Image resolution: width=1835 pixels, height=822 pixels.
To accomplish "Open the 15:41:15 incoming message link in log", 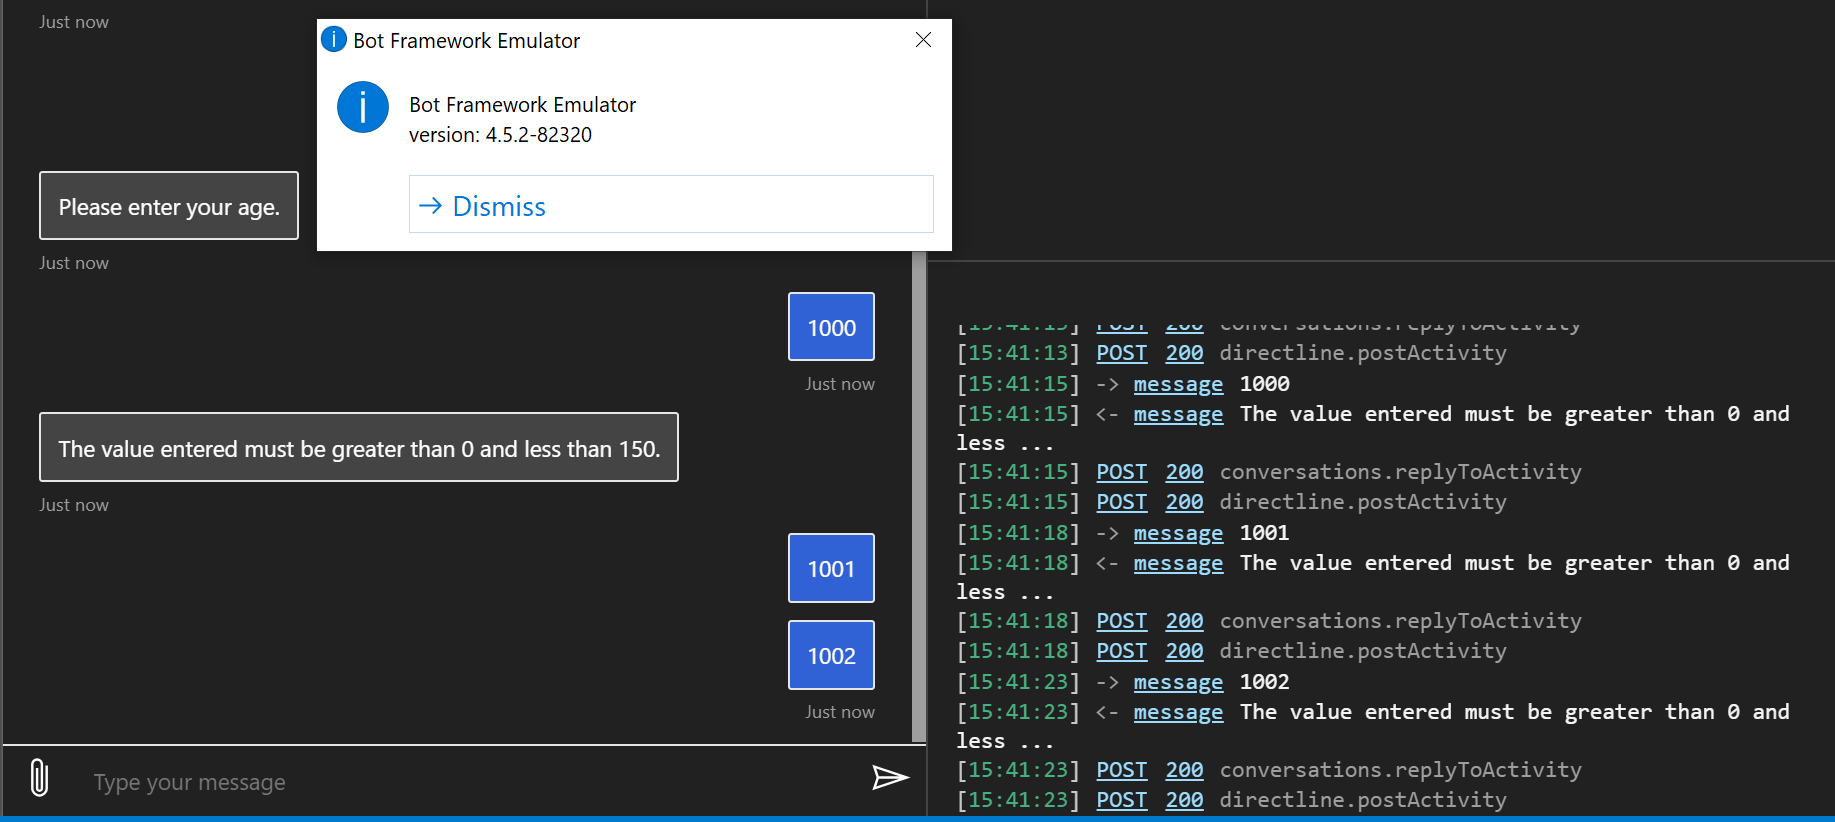I will point(1178,414).
